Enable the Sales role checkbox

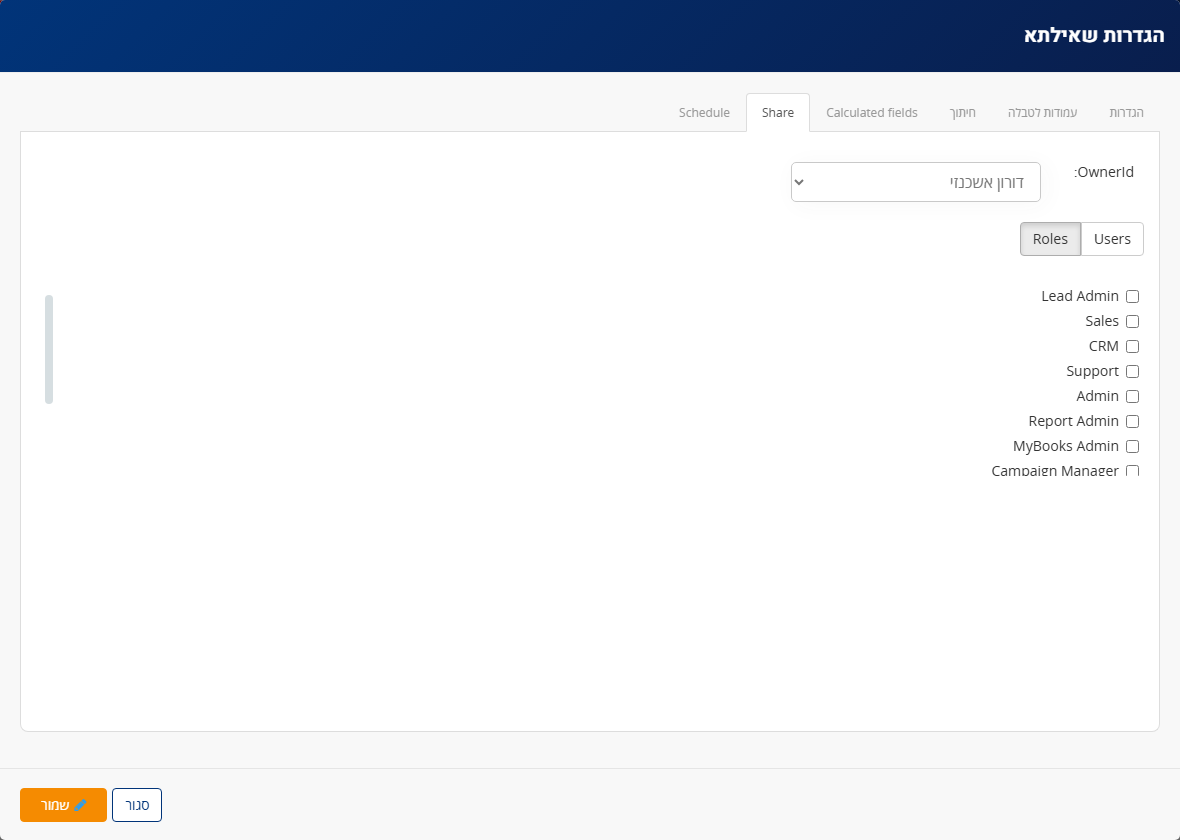pos(1133,321)
